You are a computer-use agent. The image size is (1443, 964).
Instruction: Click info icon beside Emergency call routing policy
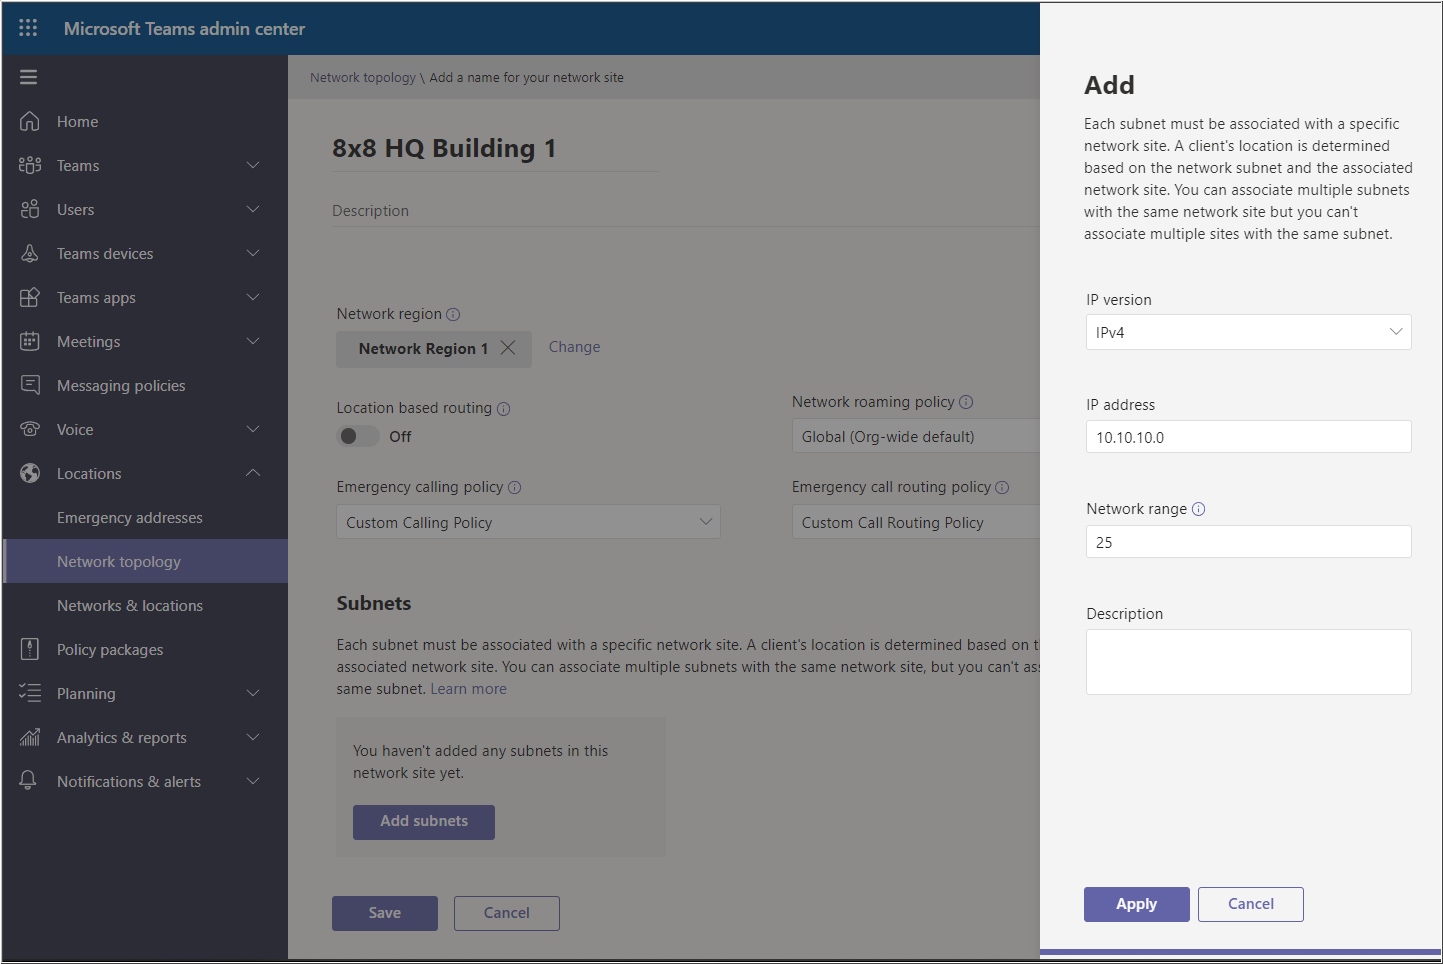pos(1002,487)
